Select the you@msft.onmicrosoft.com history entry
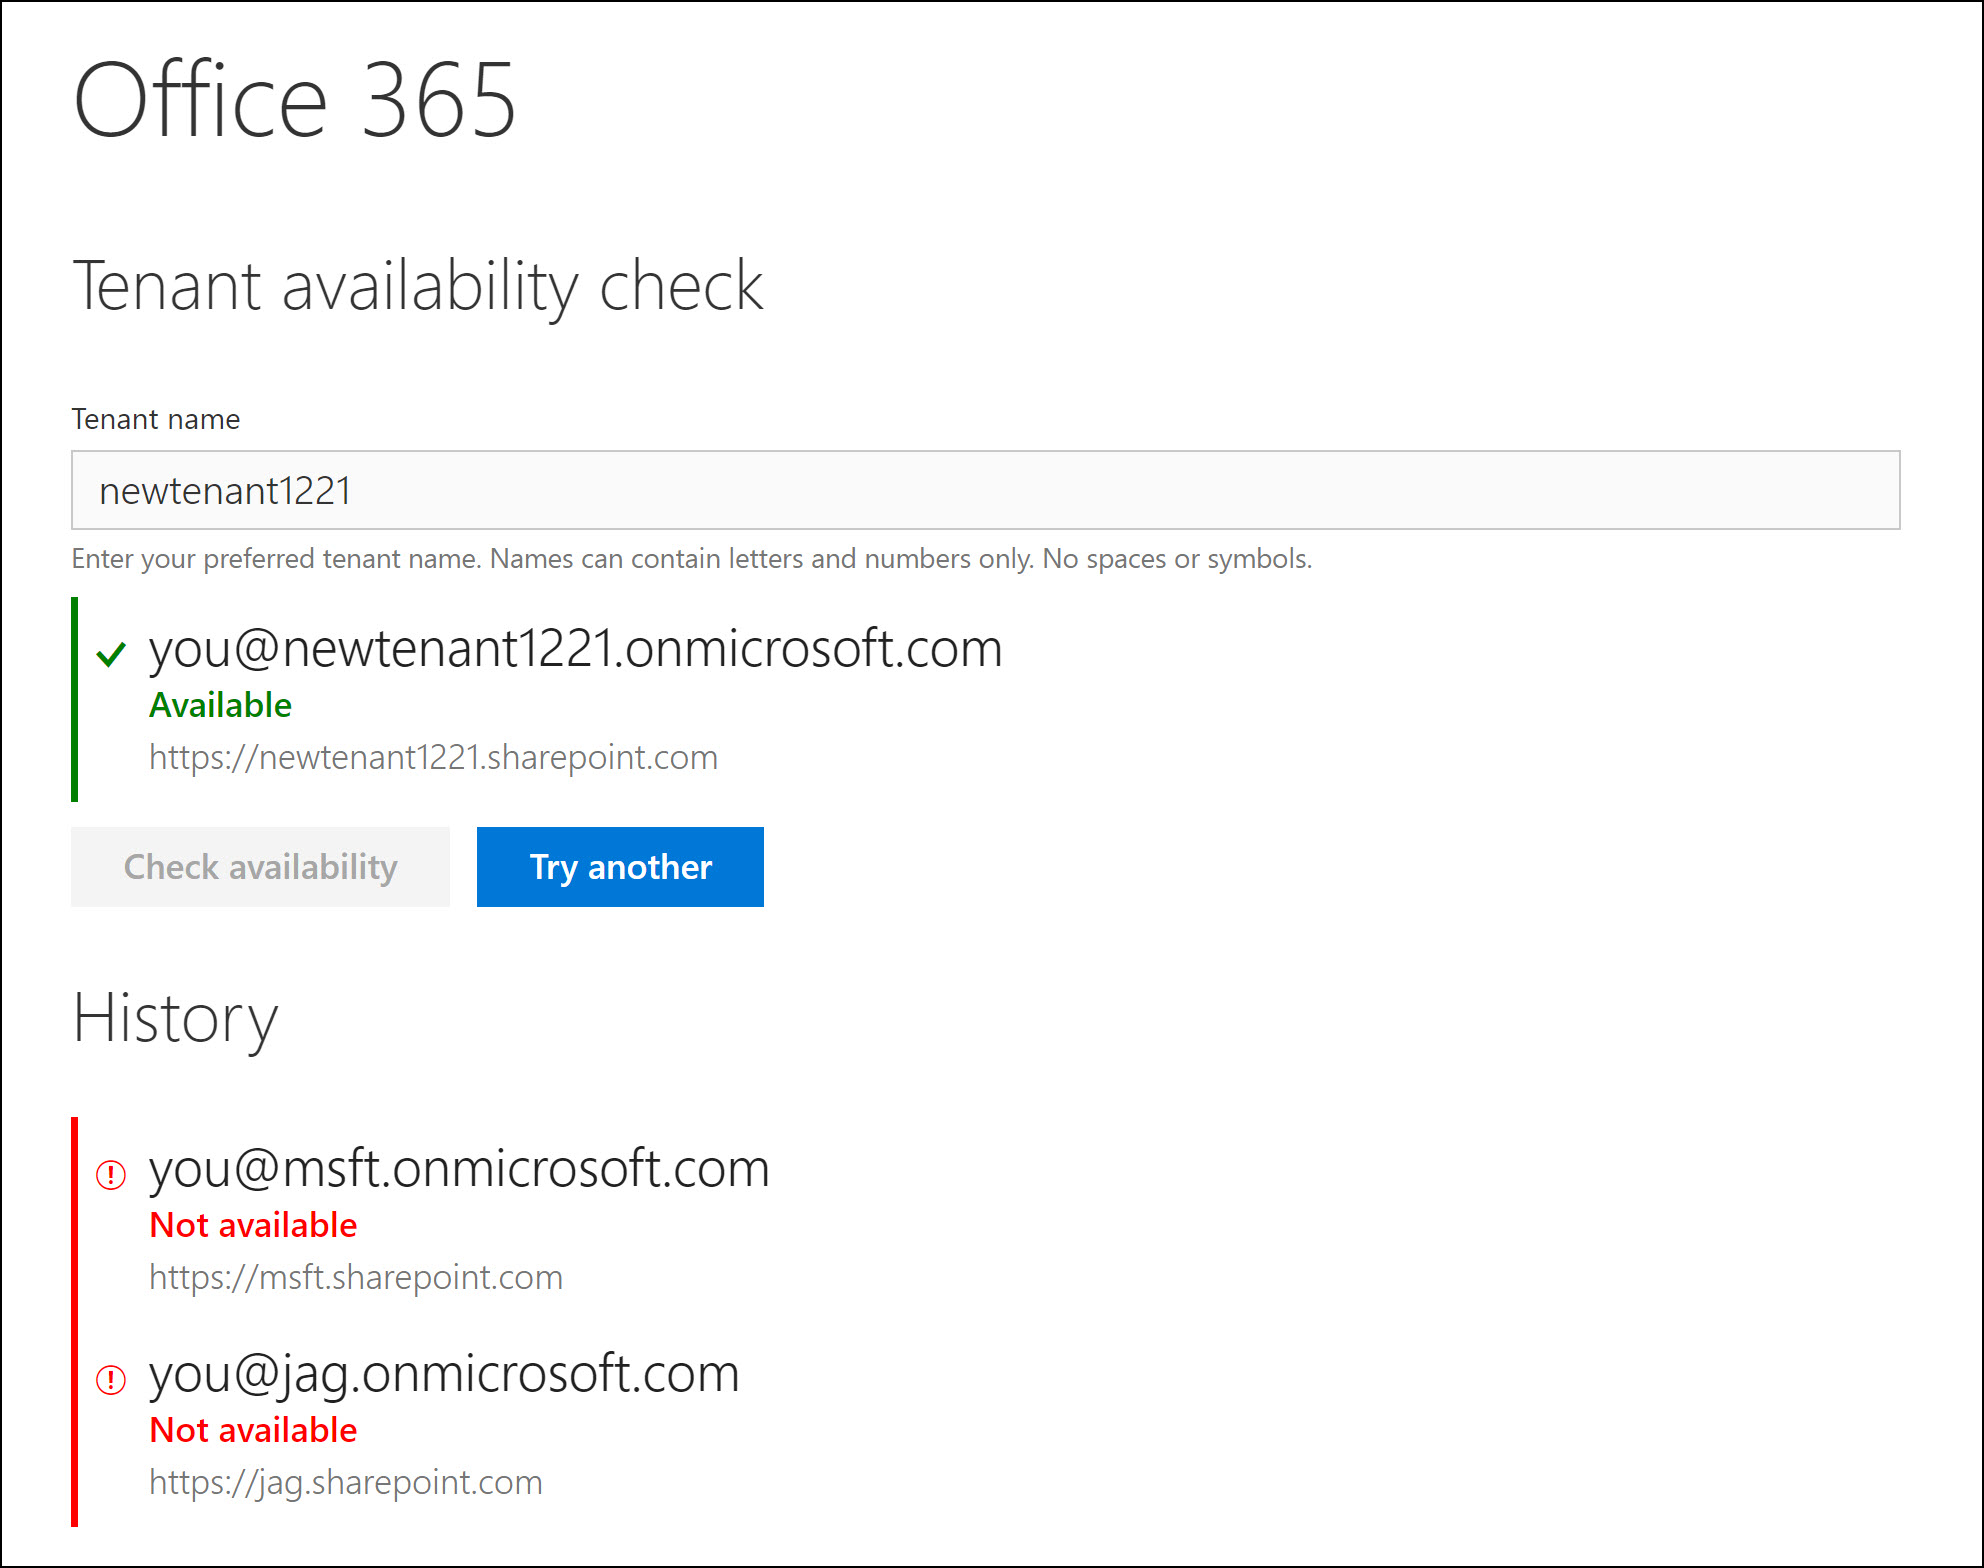The image size is (1984, 1568). [x=459, y=1169]
